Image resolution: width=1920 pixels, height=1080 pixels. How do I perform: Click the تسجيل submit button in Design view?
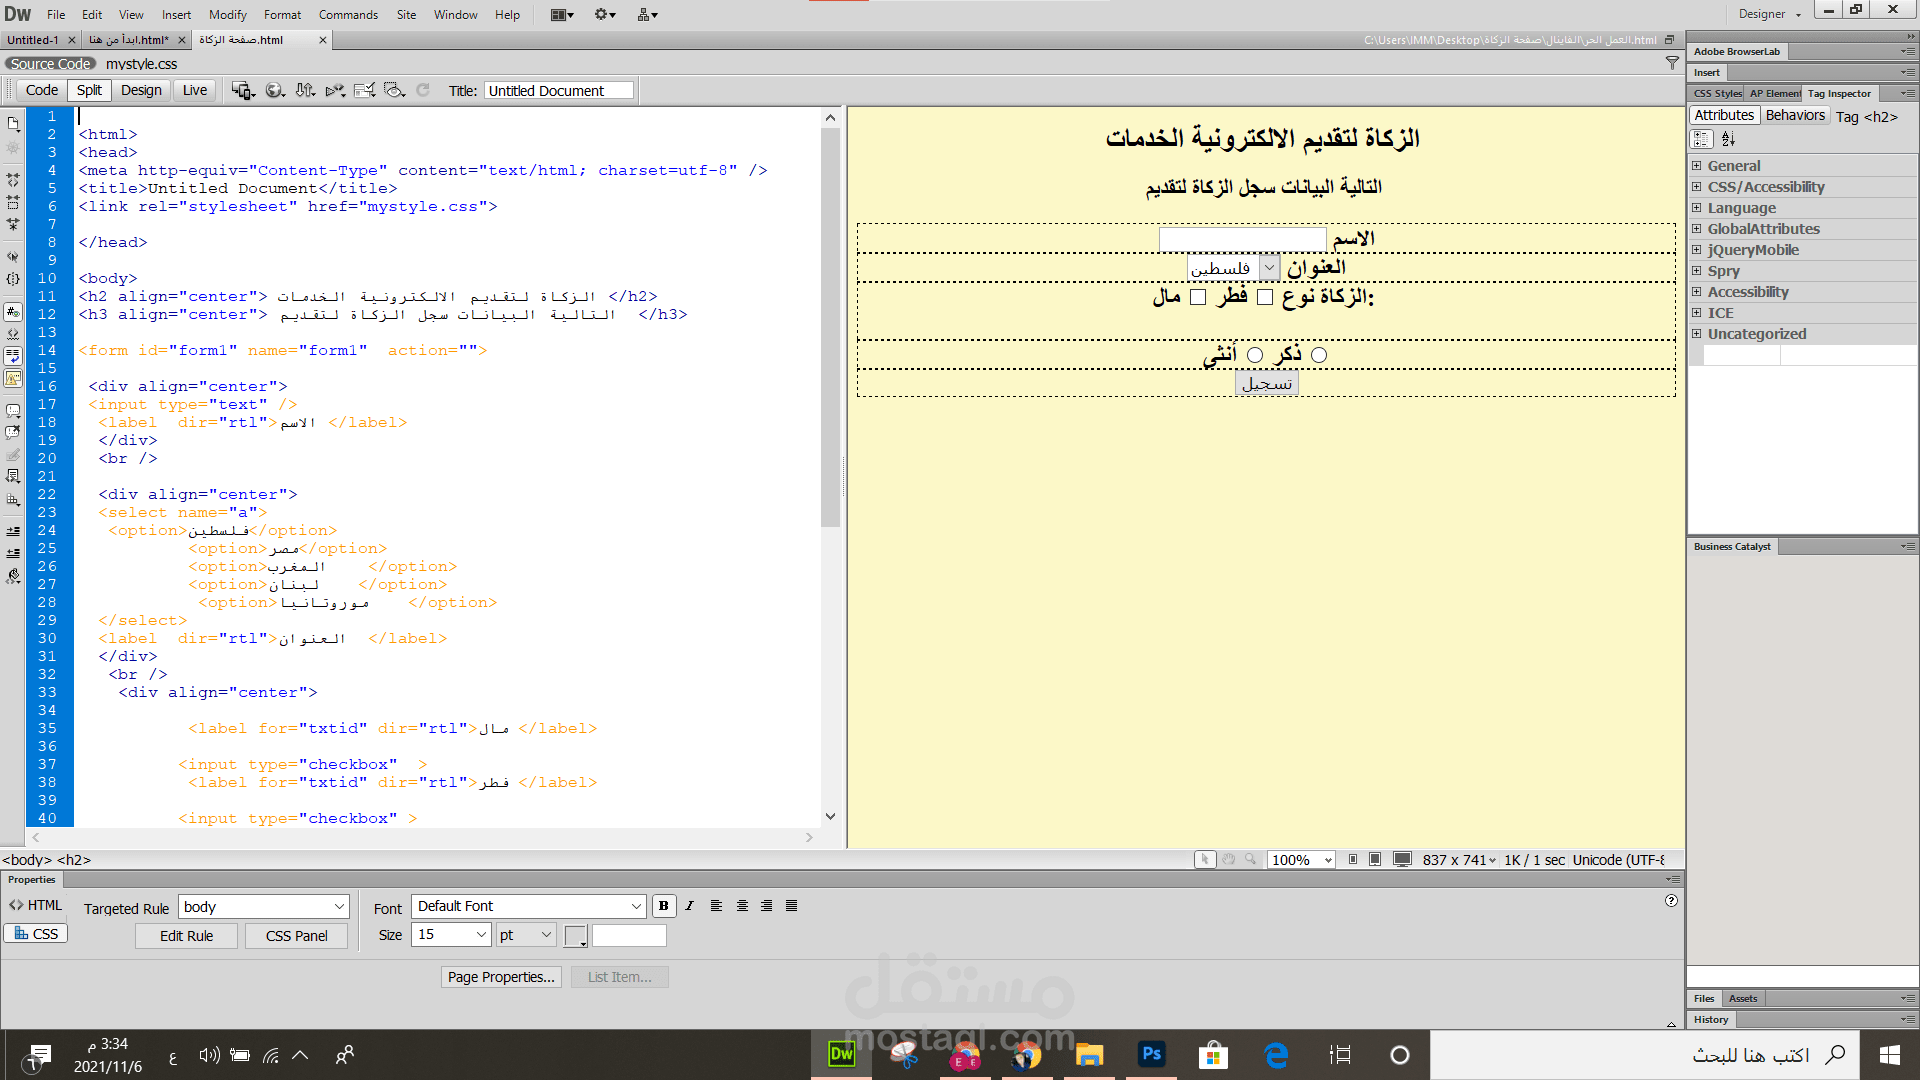coord(1266,382)
